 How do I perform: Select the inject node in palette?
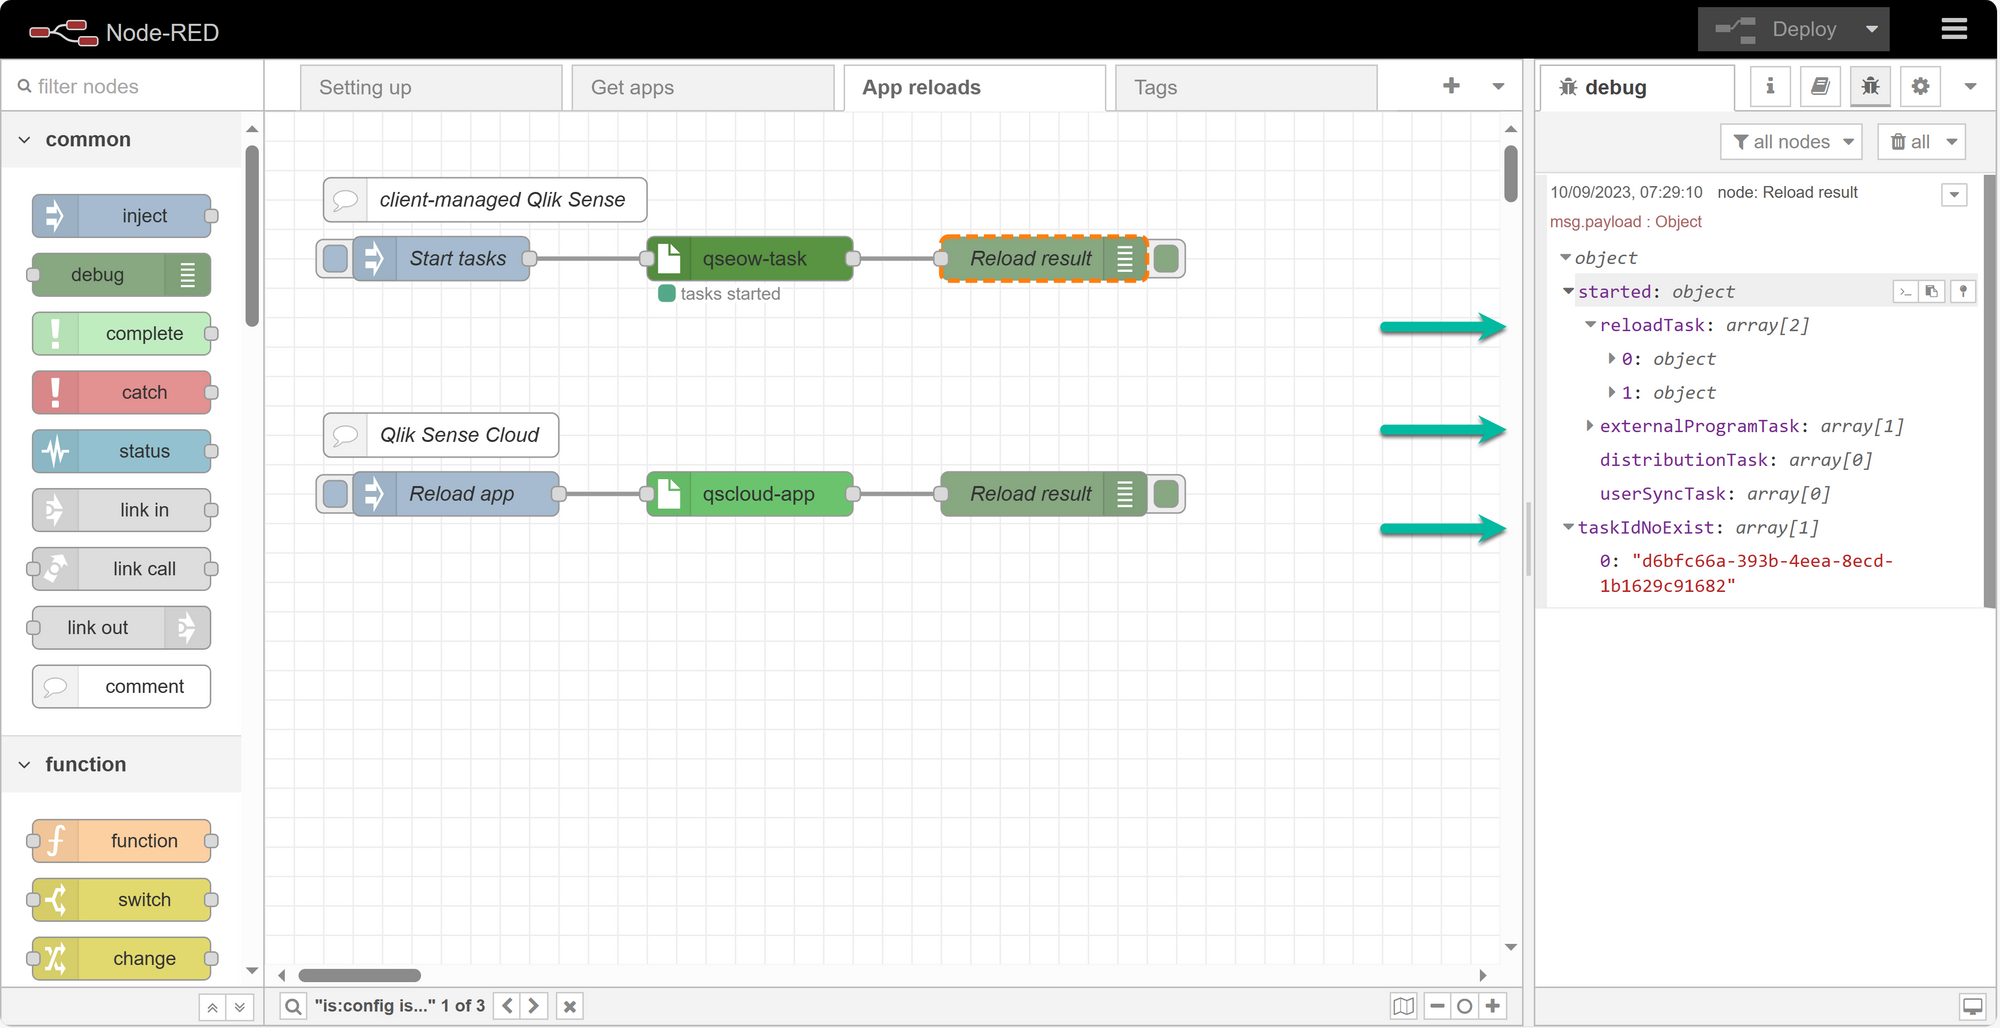[x=122, y=216]
